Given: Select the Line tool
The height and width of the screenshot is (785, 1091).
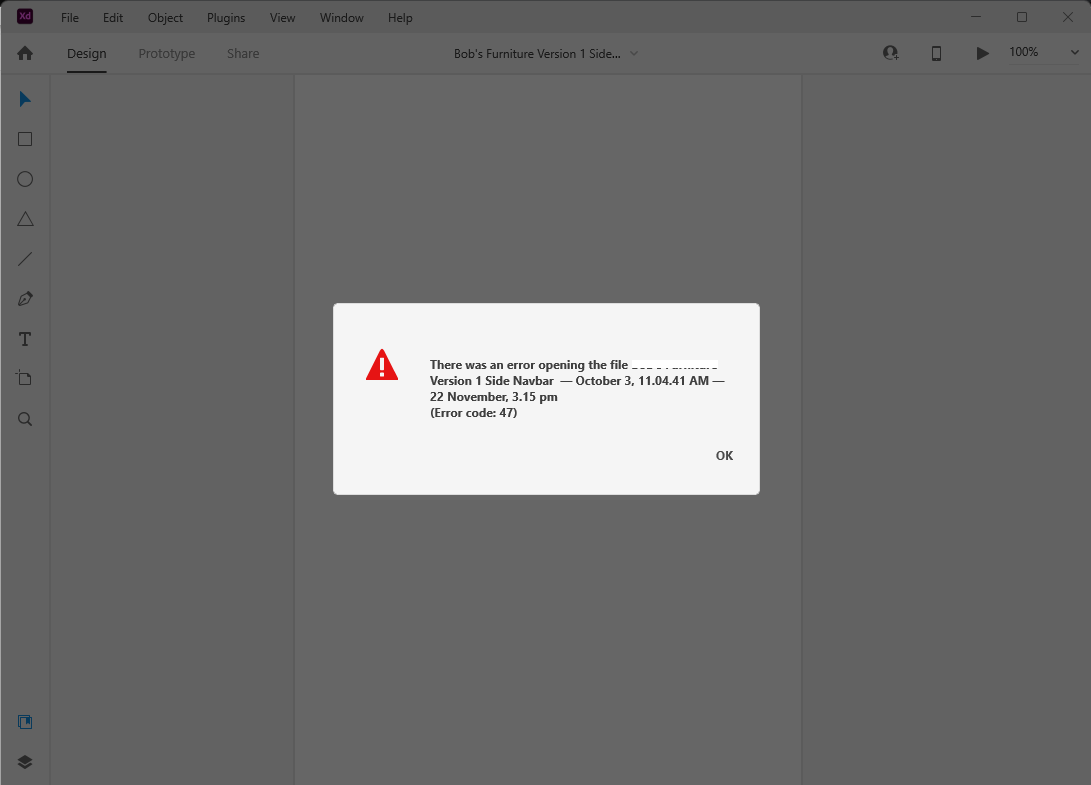Looking at the screenshot, I should tap(25, 260).
